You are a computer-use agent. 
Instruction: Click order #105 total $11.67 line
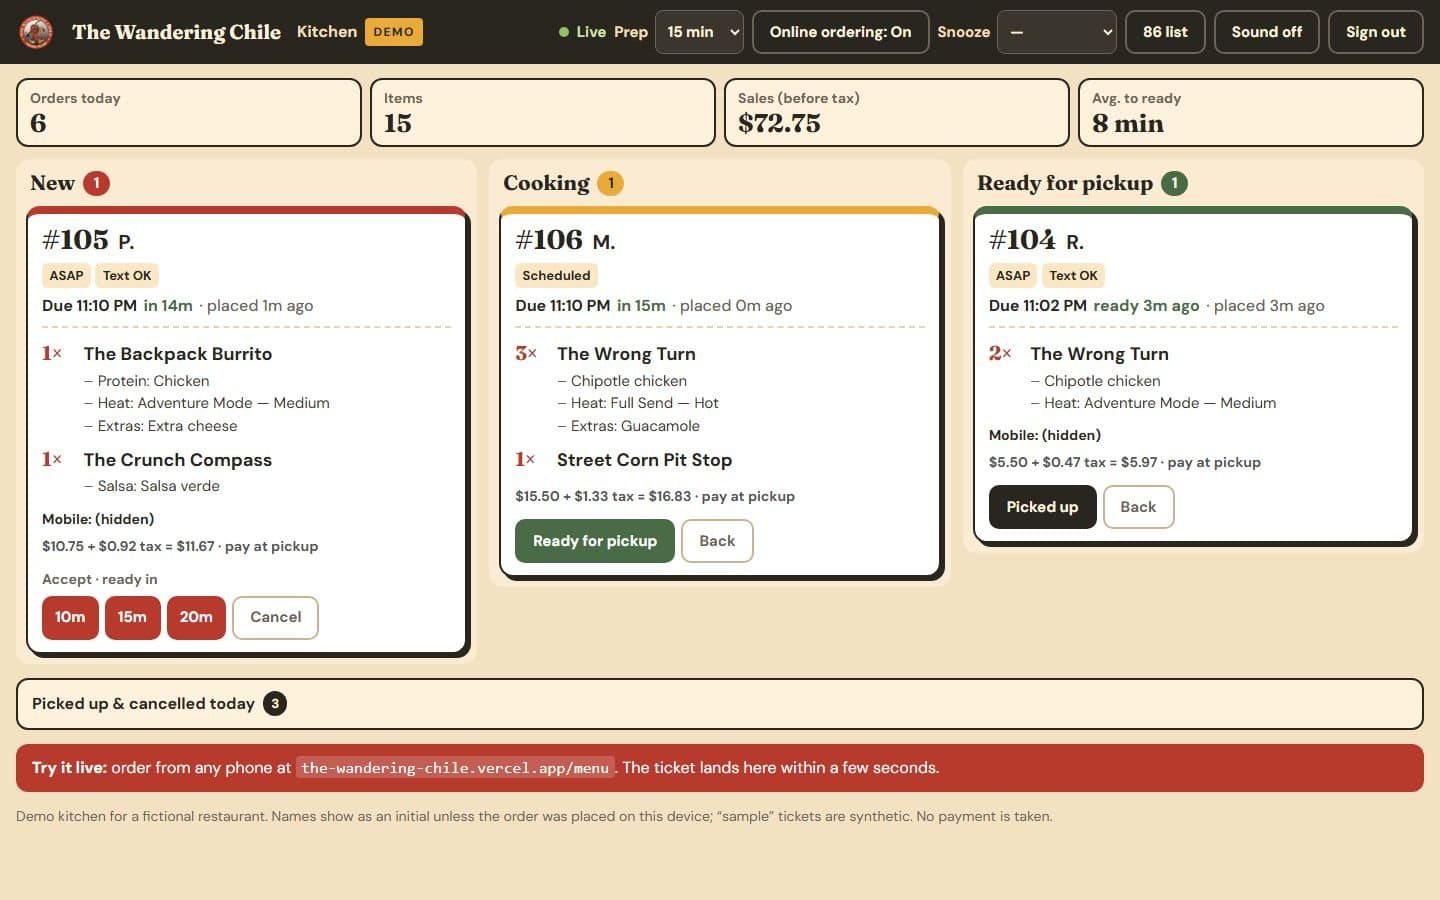click(180, 546)
